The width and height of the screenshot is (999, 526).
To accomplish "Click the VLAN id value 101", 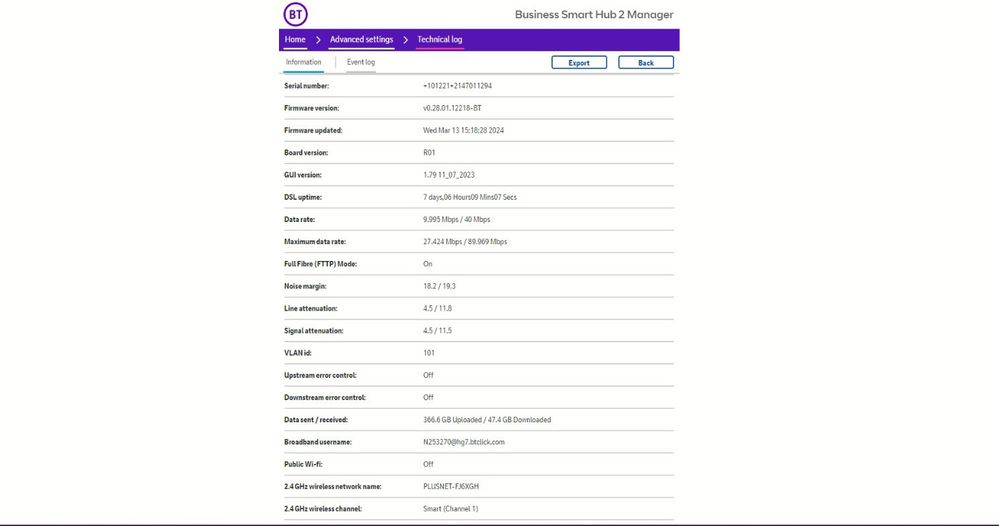I will [429, 353].
